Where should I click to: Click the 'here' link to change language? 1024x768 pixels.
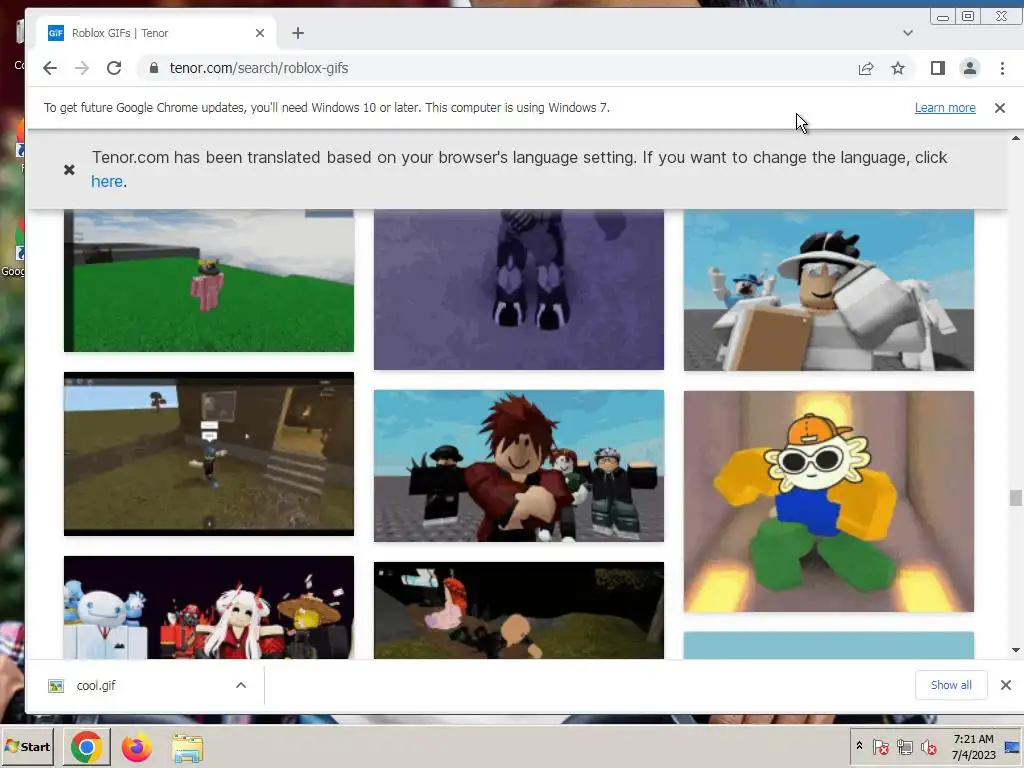coord(107,182)
